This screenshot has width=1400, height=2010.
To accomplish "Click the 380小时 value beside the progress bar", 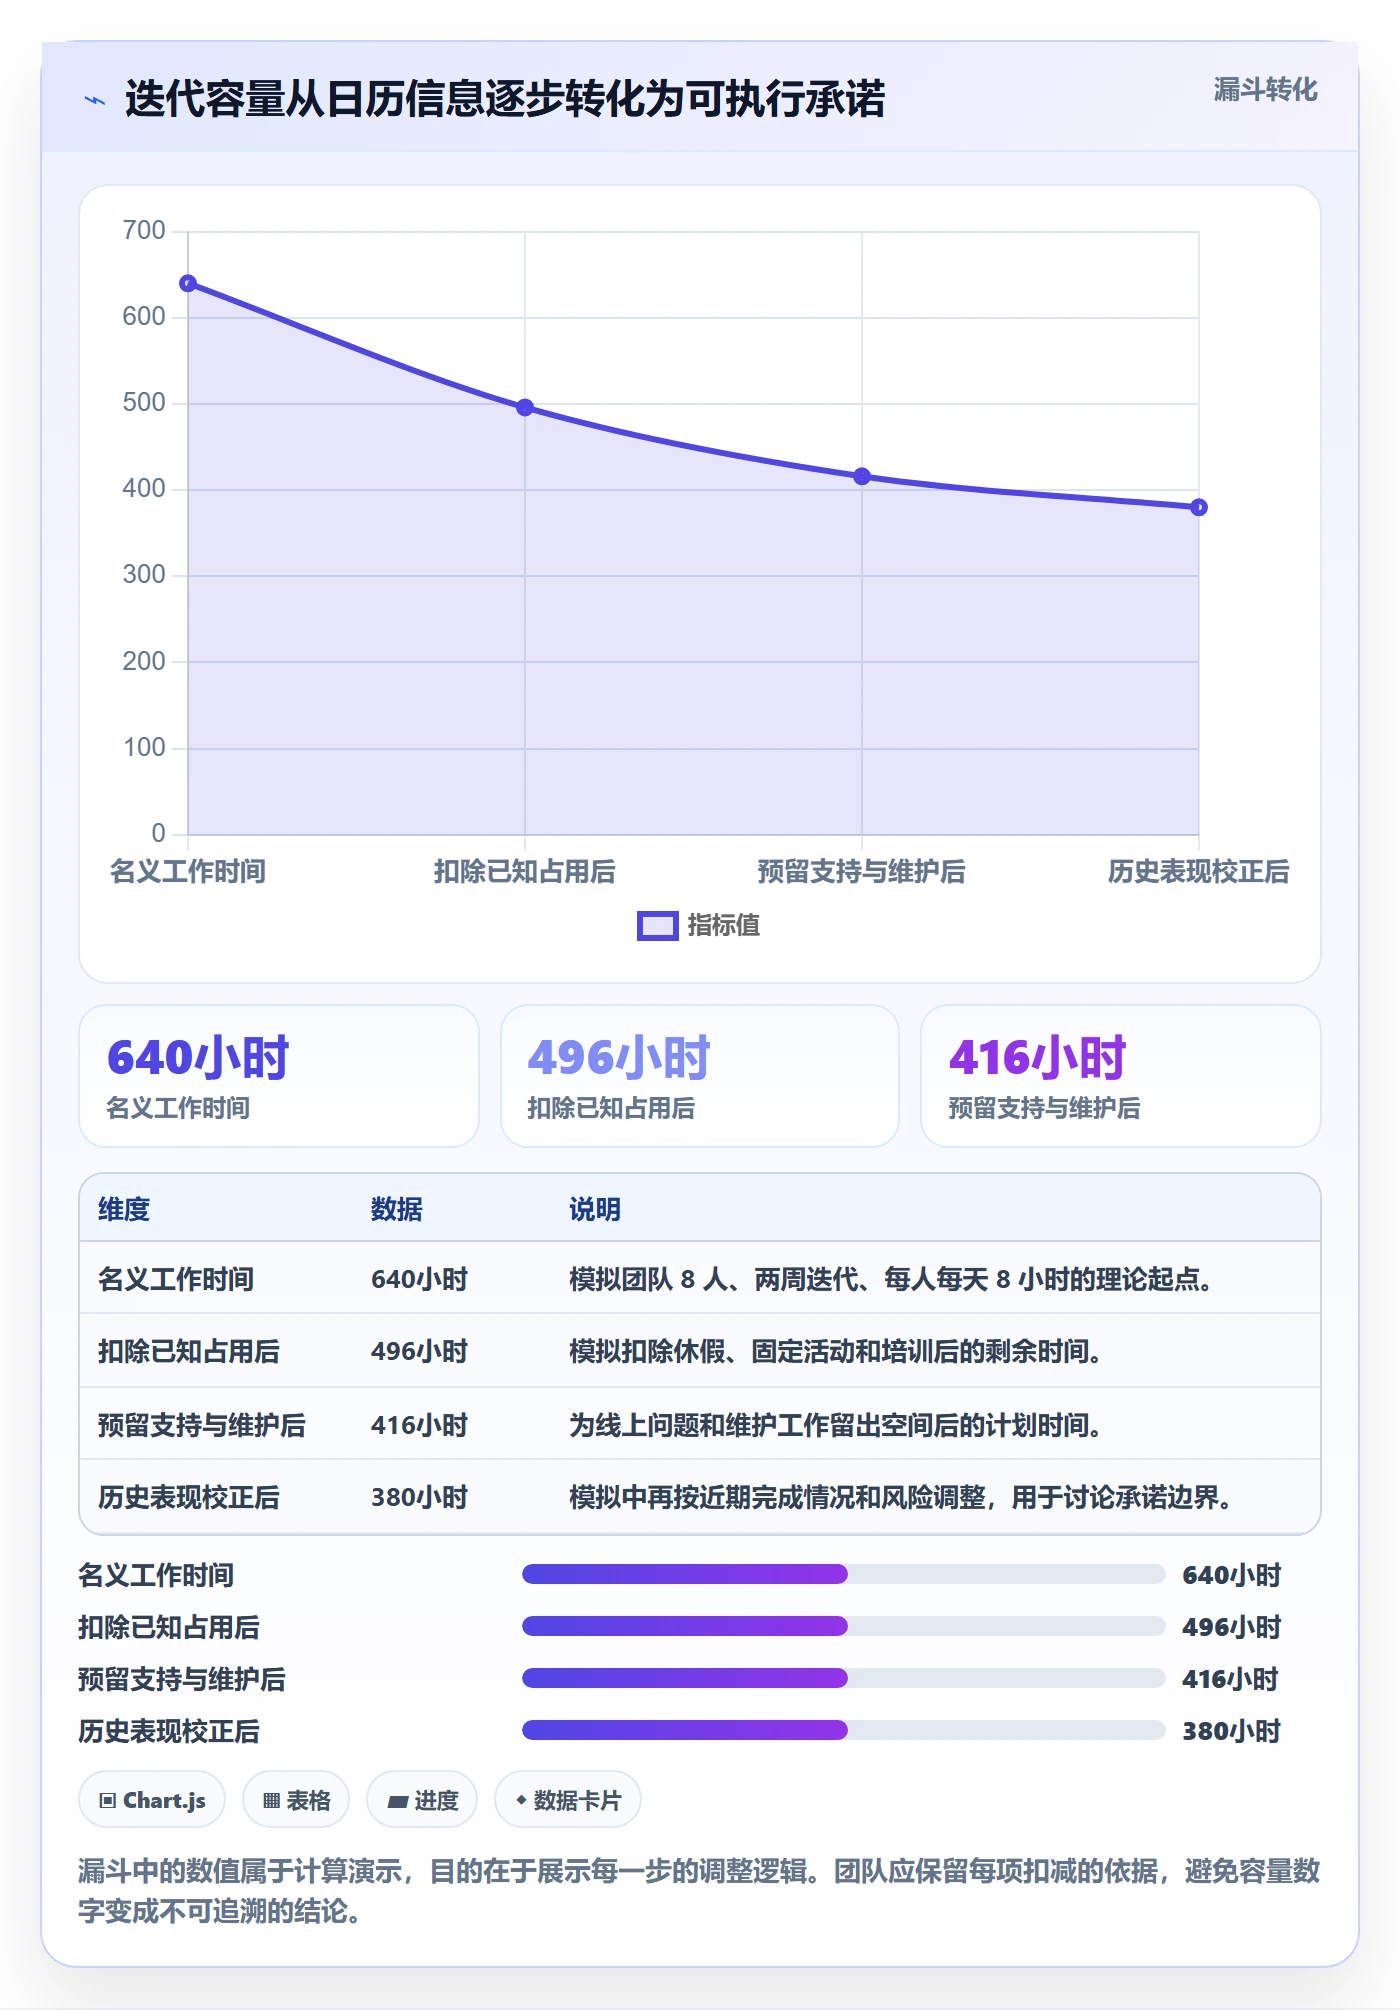I will (x=1232, y=1731).
